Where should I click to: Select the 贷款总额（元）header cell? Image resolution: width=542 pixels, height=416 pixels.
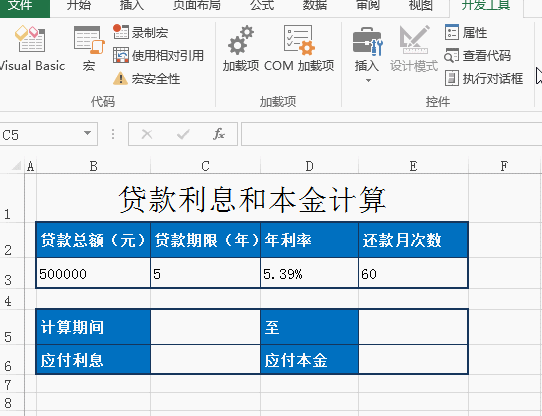coord(93,240)
